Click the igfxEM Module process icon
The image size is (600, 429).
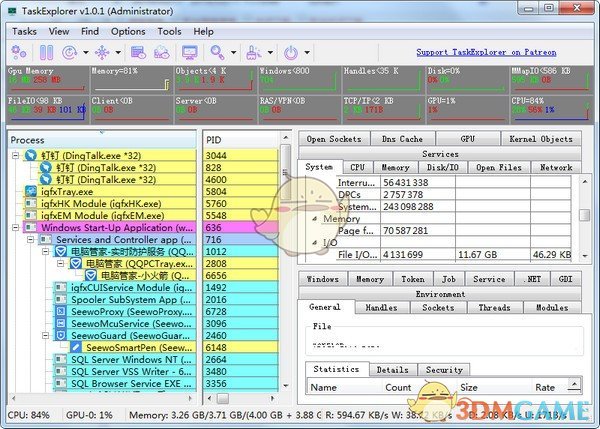(x=31, y=215)
